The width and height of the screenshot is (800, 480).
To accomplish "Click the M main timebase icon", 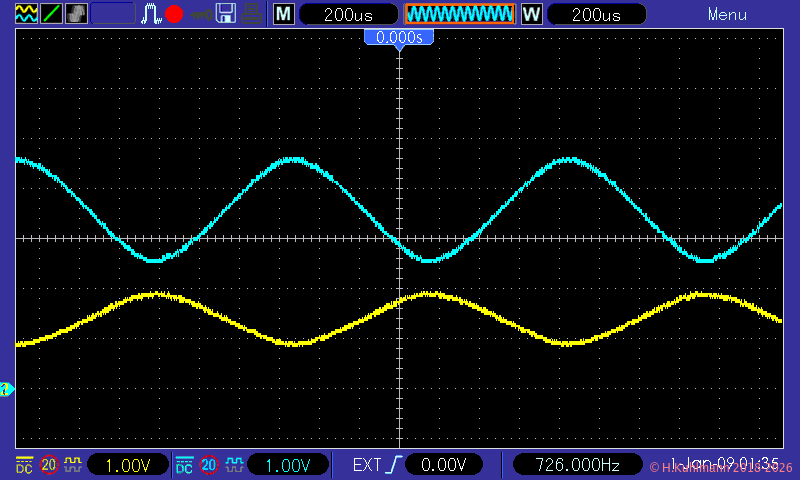I will 284,14.
